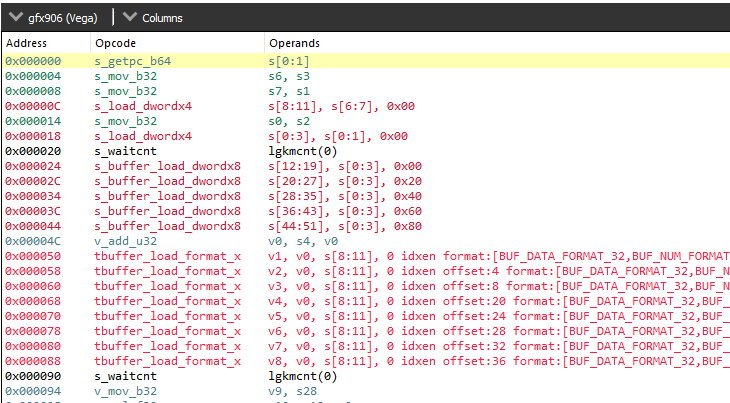Screen dimensions: 730x403
Task: Select the s_getpc_b64 instruction row
Action: coord(132,61)
